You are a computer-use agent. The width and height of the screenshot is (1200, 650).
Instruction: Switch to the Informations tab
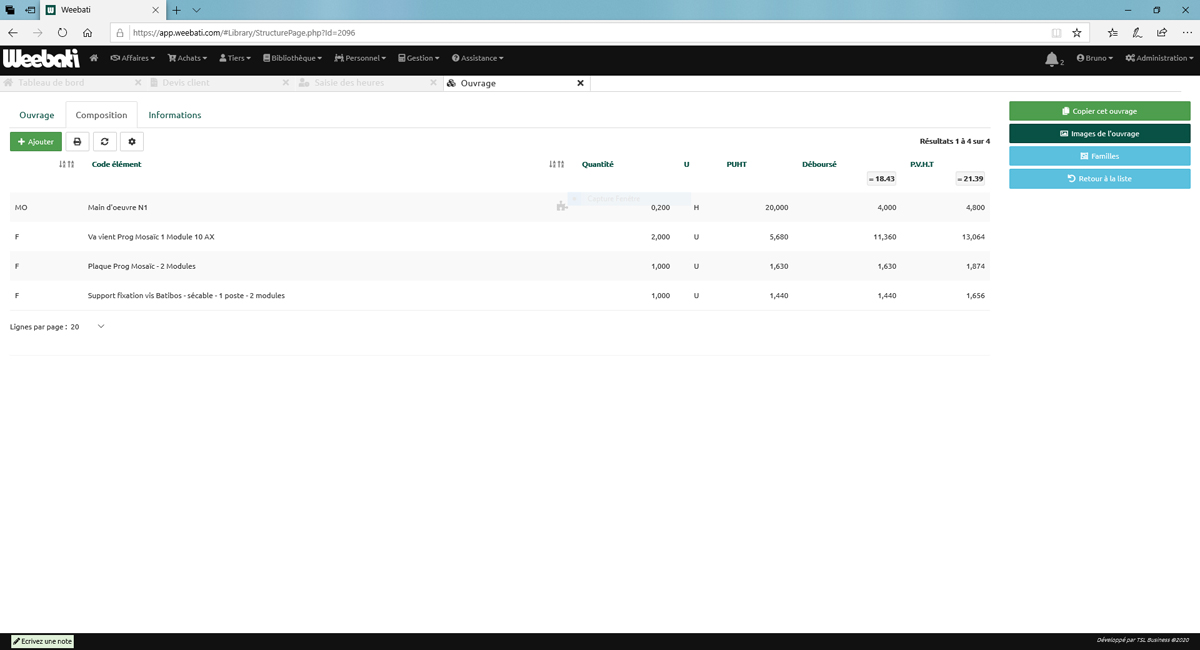175,115
